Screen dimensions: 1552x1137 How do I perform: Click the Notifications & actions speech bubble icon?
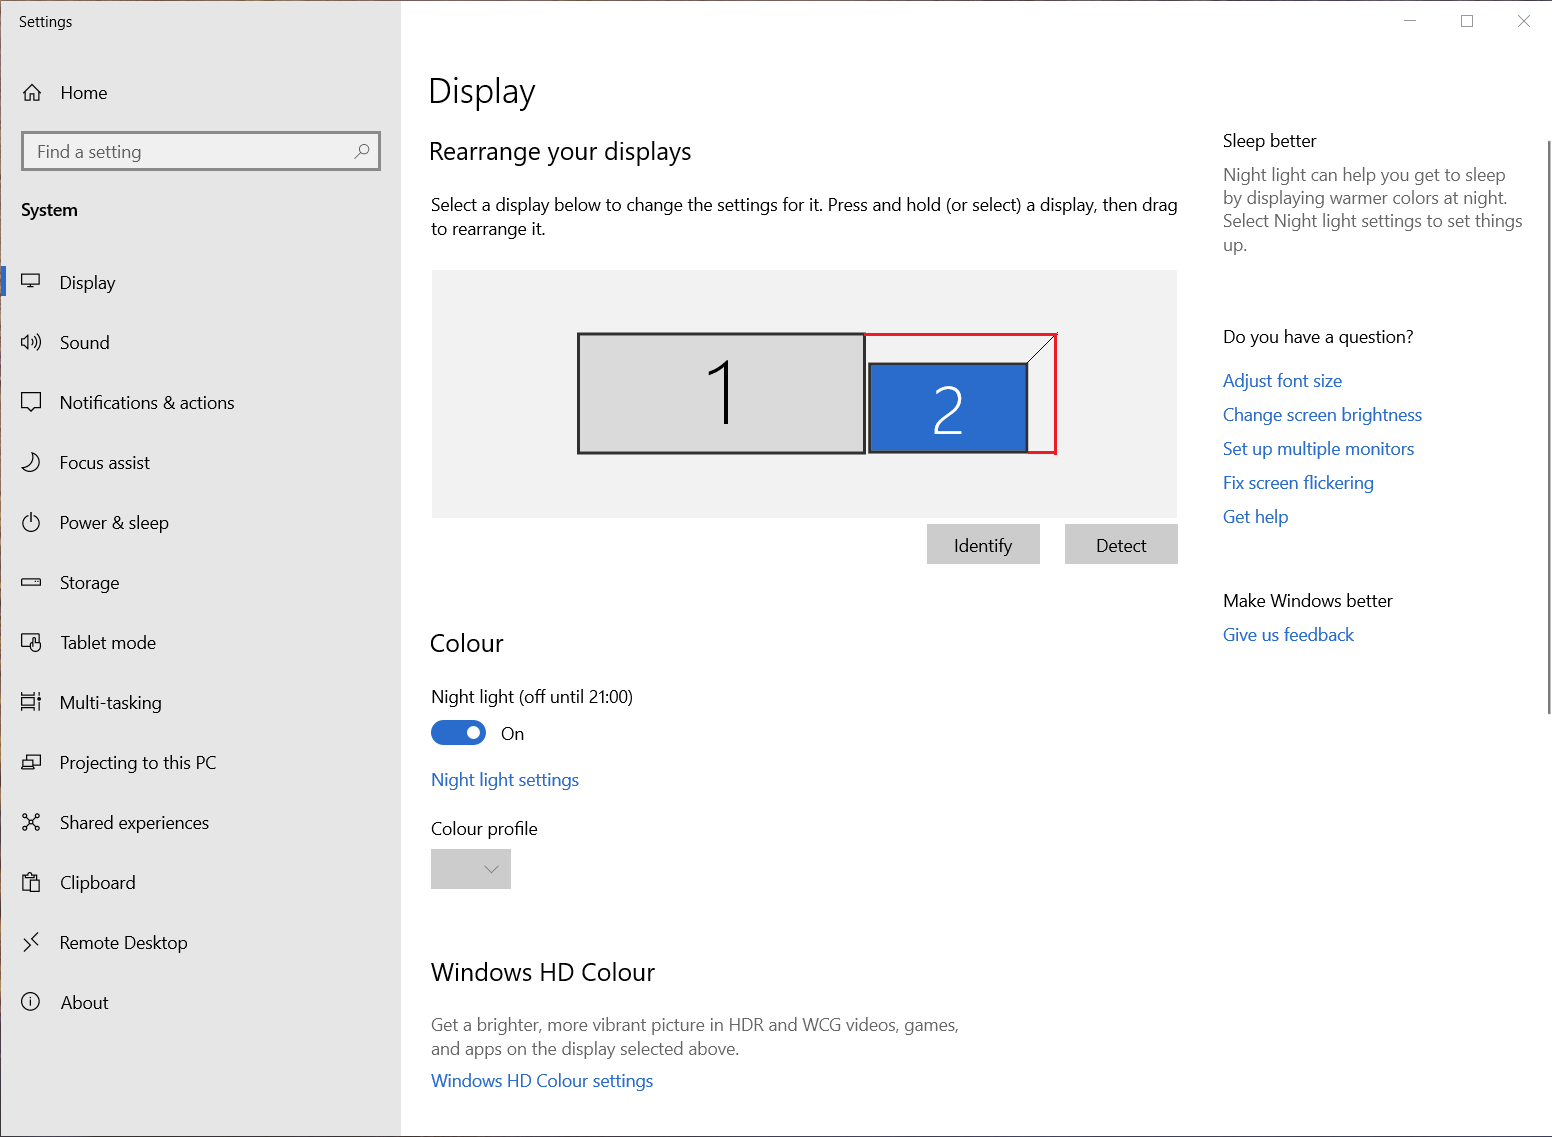tap(31, 402)
